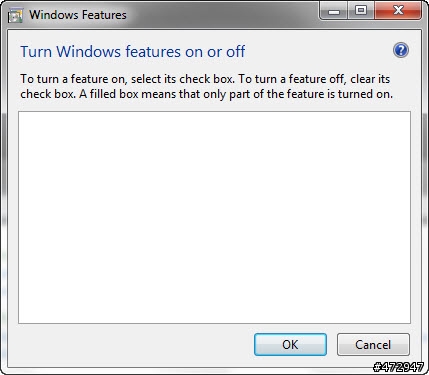Confirm changes with the OK button

click(x=290, y=344)
